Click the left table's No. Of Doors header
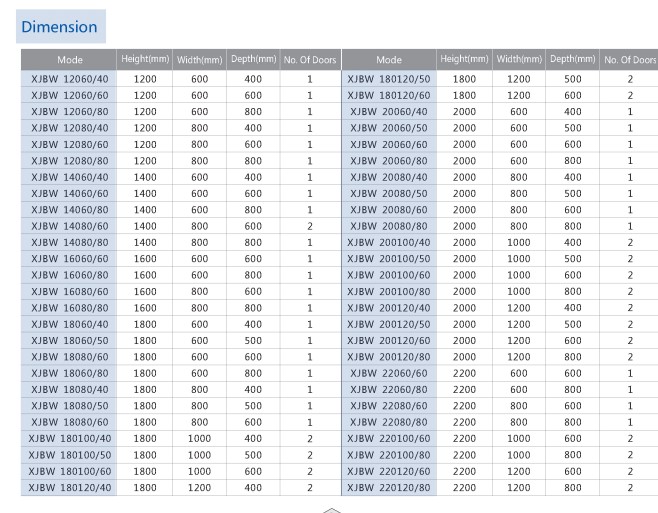This screenshot has height=513, width=658. pos(309,60)
